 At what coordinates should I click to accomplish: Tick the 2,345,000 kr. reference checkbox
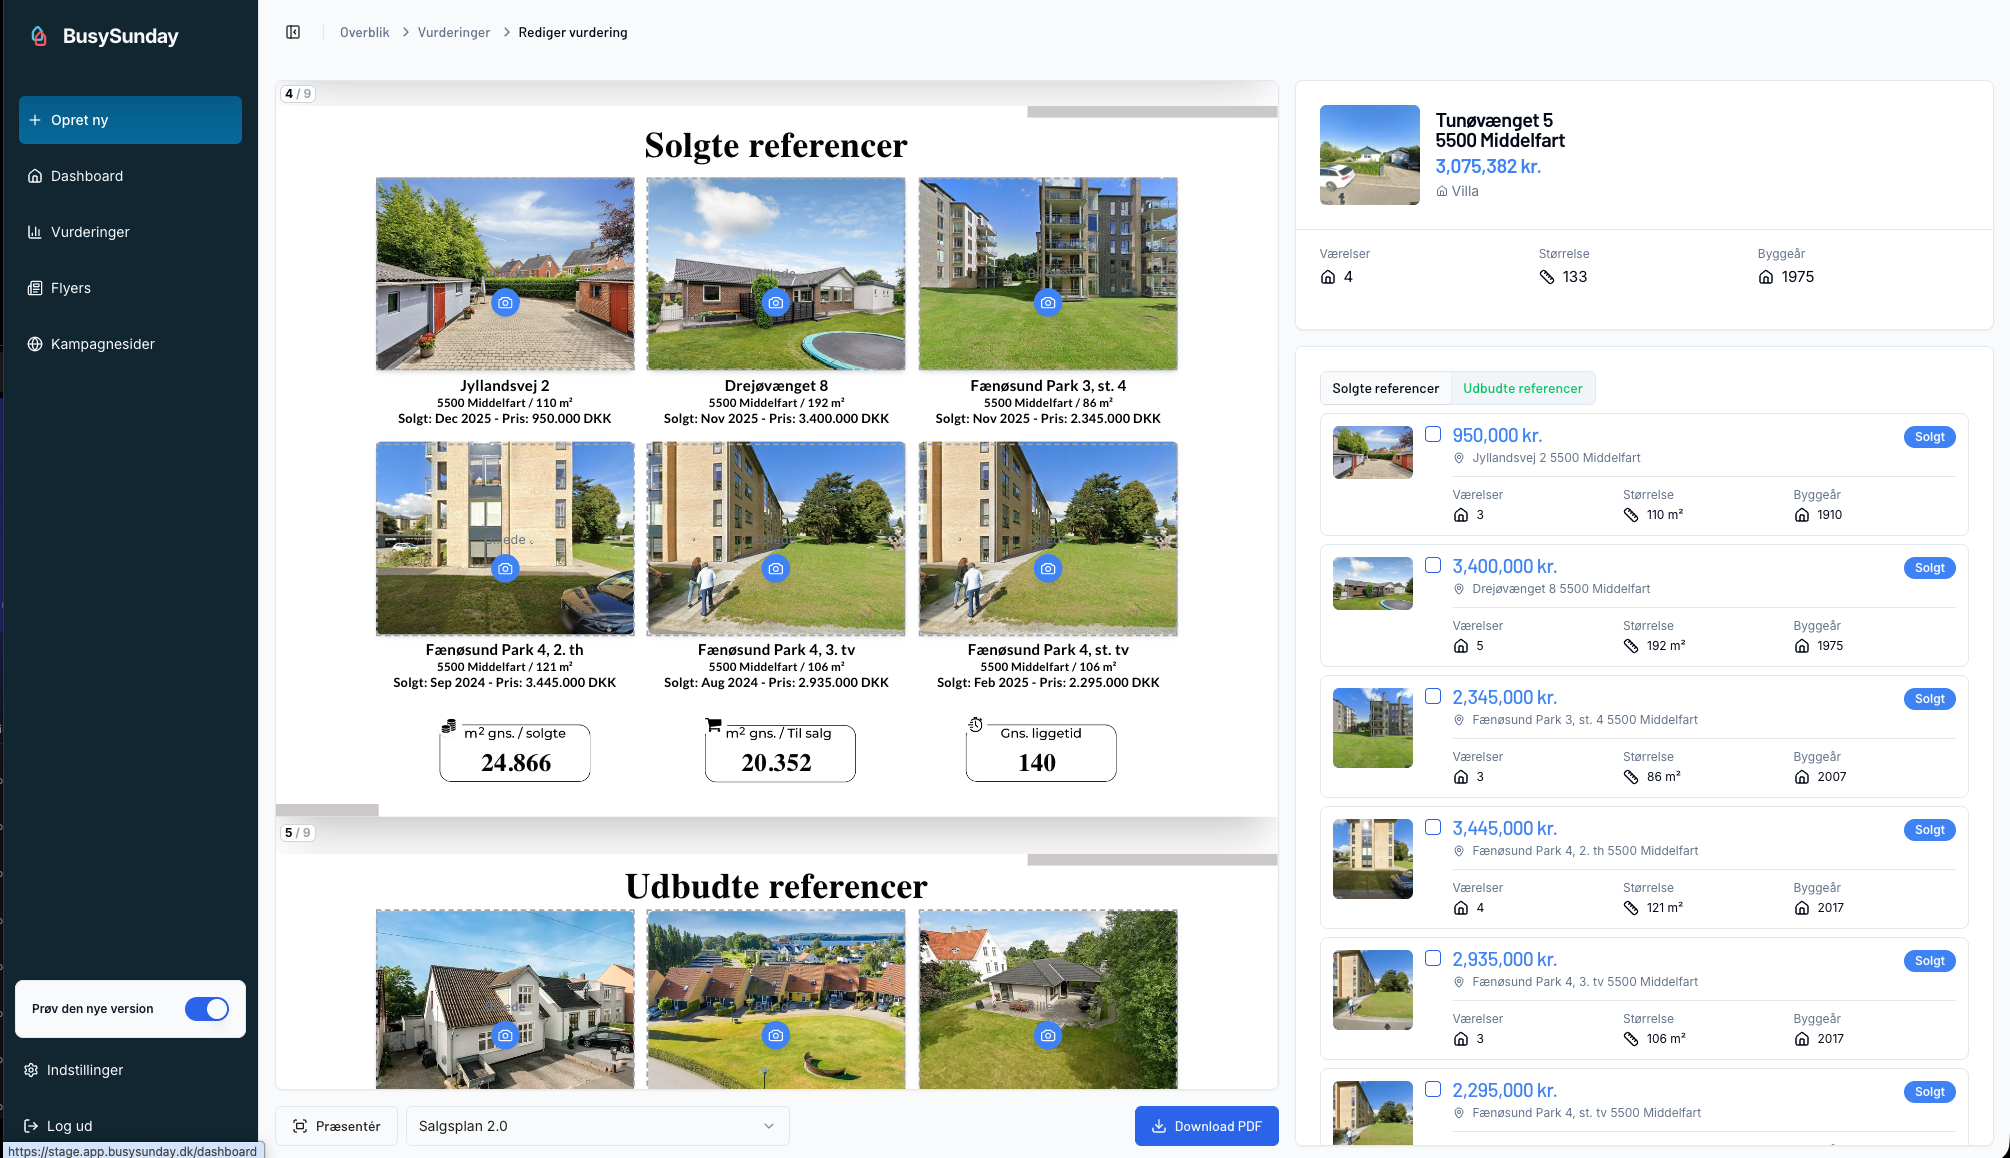click(1433, 696)
